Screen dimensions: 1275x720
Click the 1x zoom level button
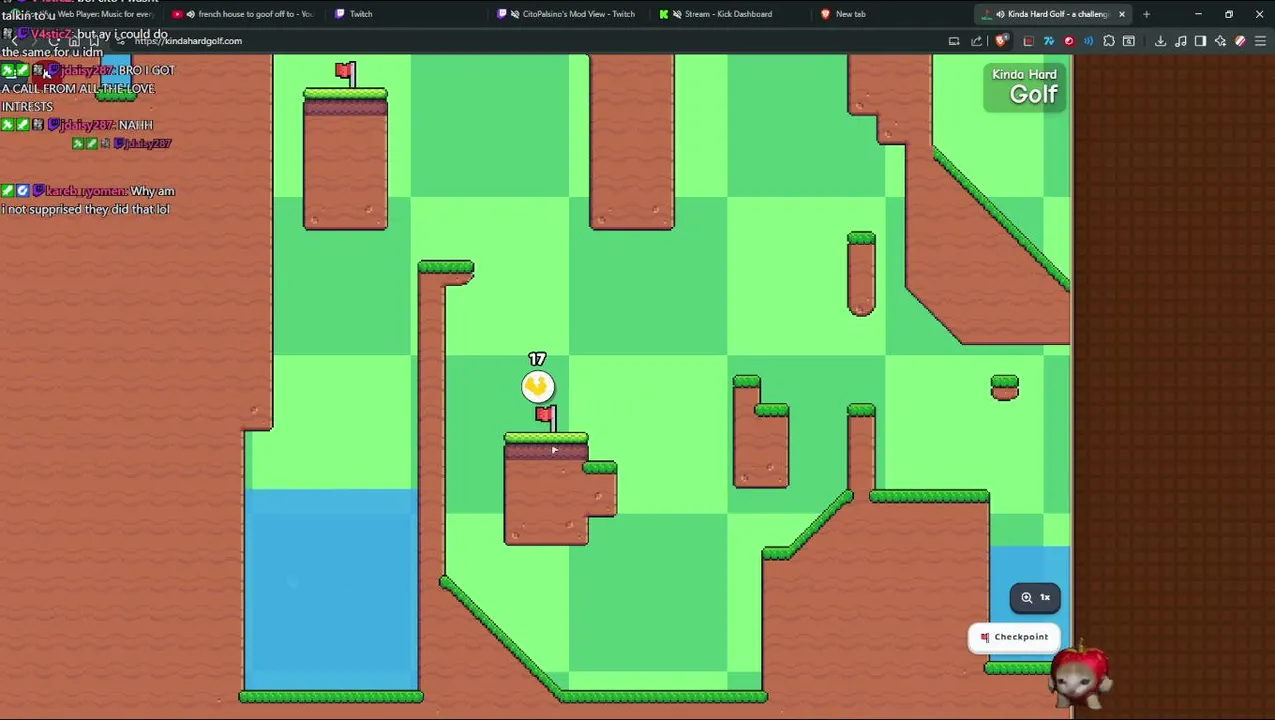tap(1035, 597)
